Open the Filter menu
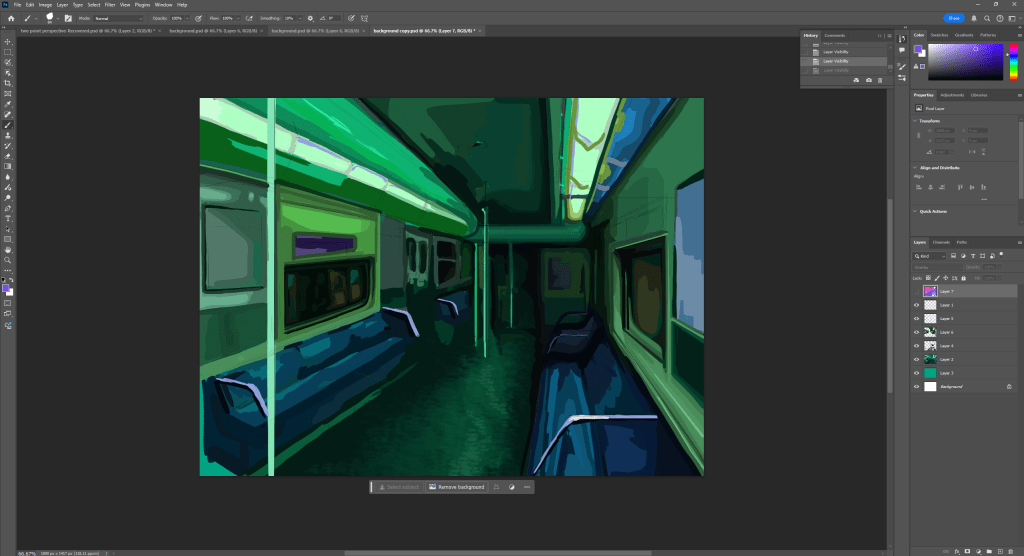 (x=110, y=5)
